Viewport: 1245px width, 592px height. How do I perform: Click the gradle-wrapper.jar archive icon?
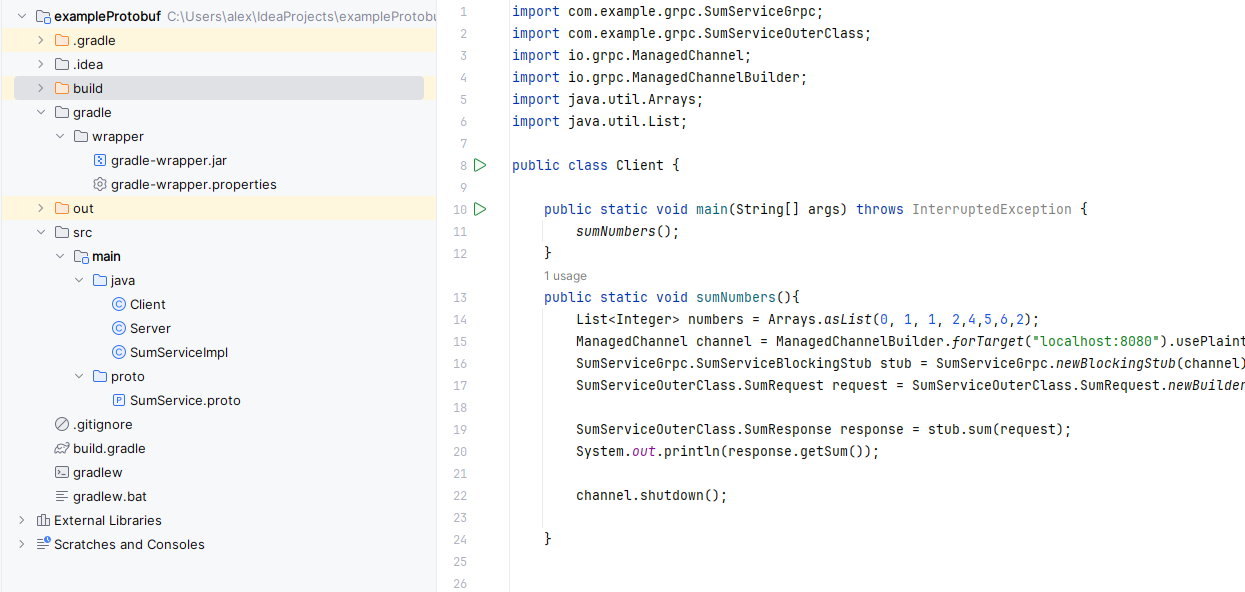100,161
